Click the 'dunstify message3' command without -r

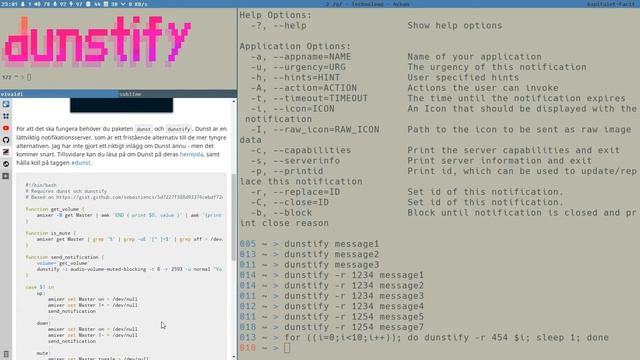tap(332, 265)
